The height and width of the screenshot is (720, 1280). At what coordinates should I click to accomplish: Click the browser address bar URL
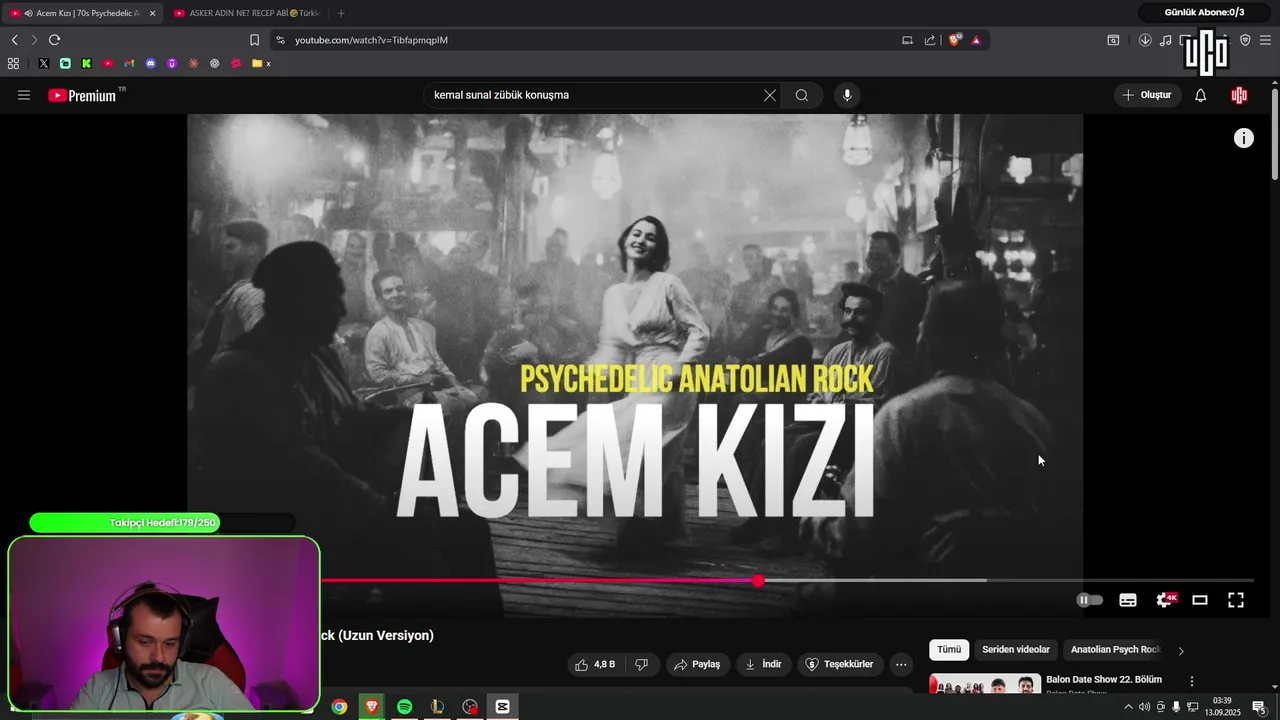click(371, 40)
